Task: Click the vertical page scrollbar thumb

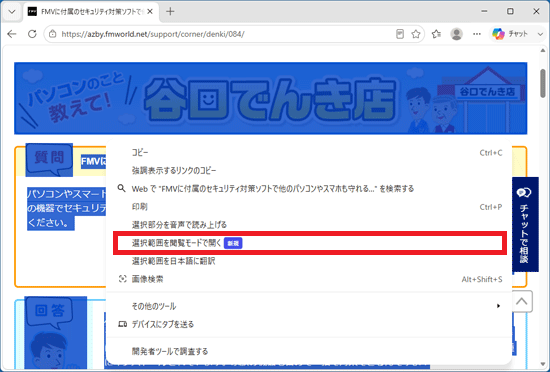Action: click(543, 83)
